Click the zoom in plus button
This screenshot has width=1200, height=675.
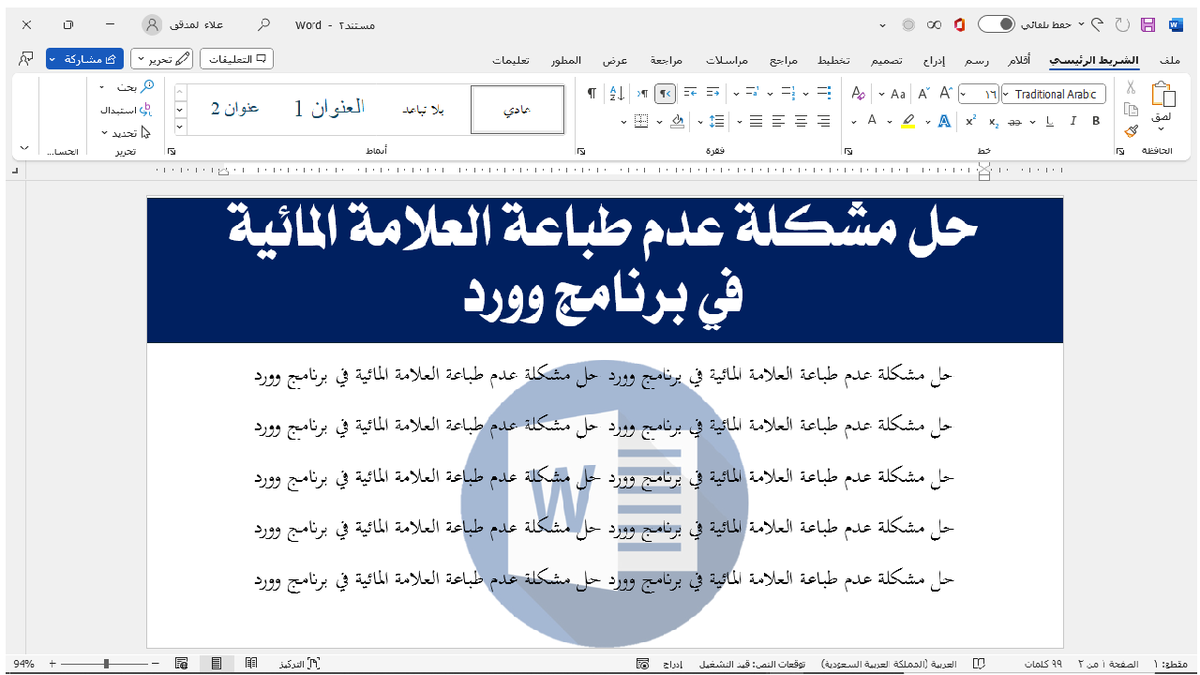52,663
